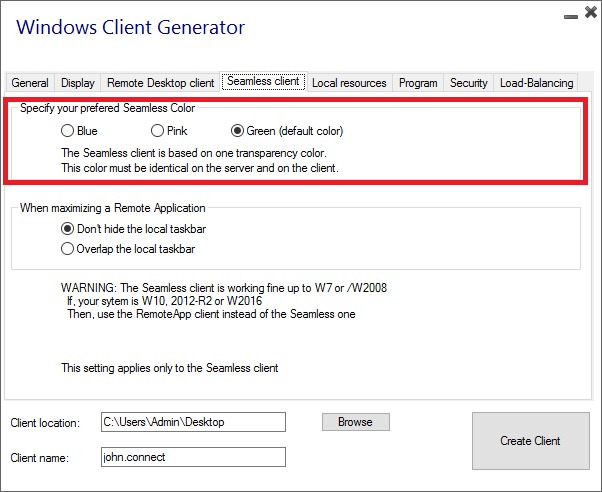
Task: Open the Local resources tab
Action: tap(349, 83)
